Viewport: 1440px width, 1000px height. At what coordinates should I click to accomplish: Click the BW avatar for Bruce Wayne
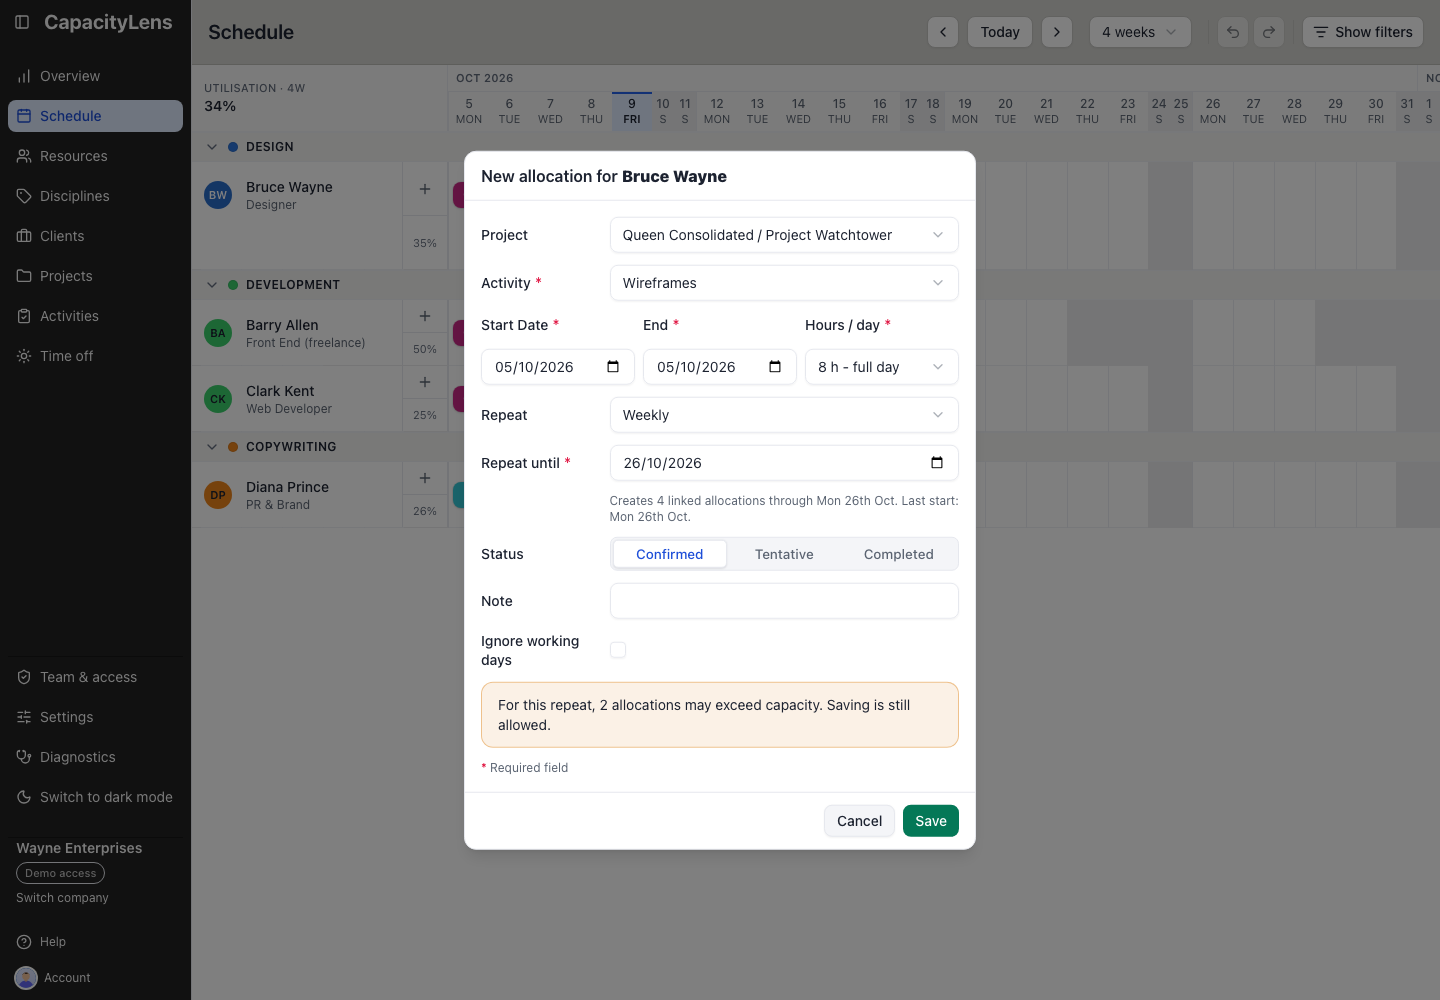218,195
